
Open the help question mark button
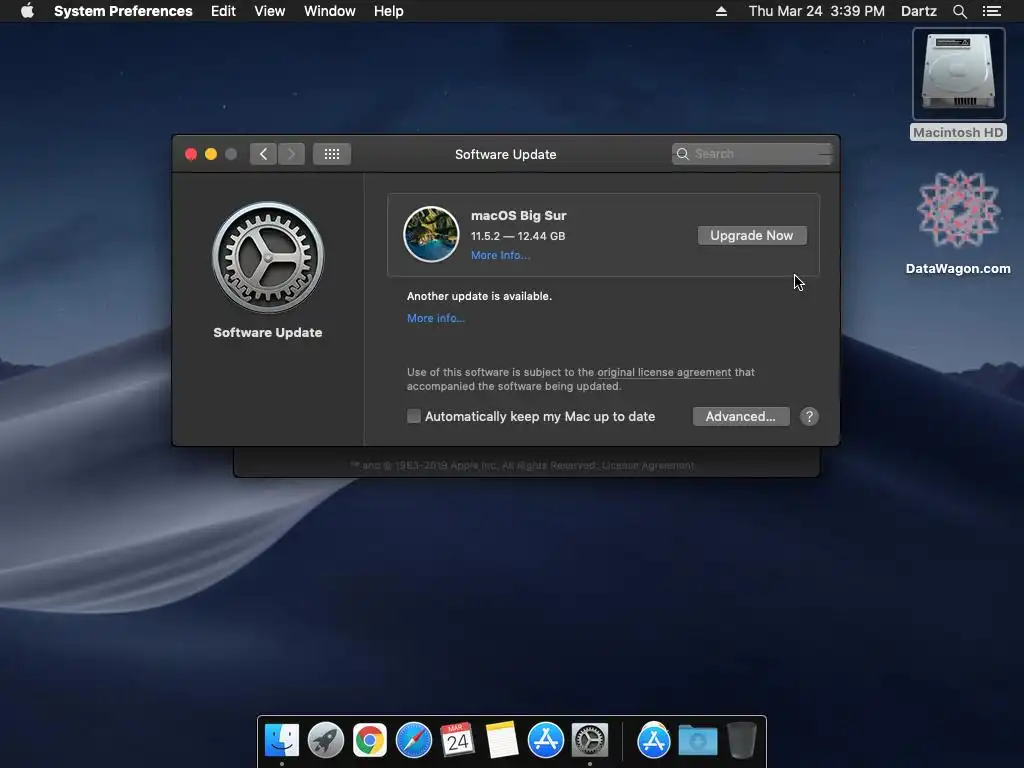point(808,417)
